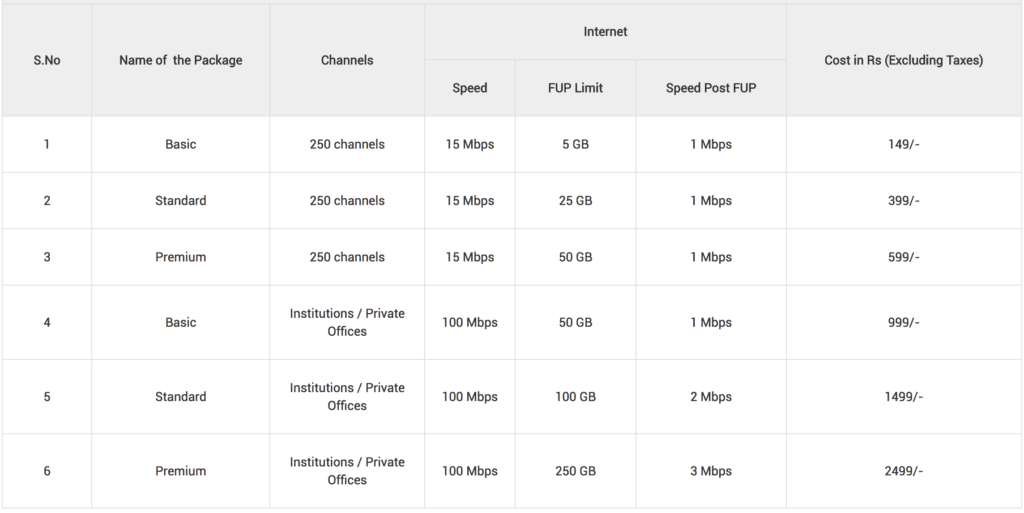Click the 'Speed Post FUP' sub-header
Screen dimensions: 1024x513
pyautogui.click(x=711, y=88)
